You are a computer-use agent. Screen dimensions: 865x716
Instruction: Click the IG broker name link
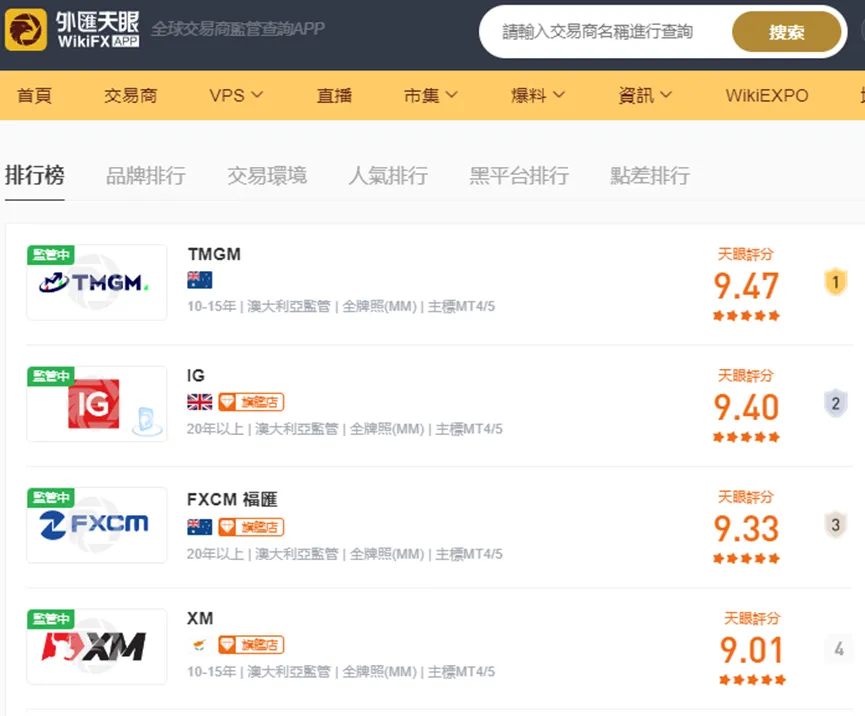tap(196, 376)
